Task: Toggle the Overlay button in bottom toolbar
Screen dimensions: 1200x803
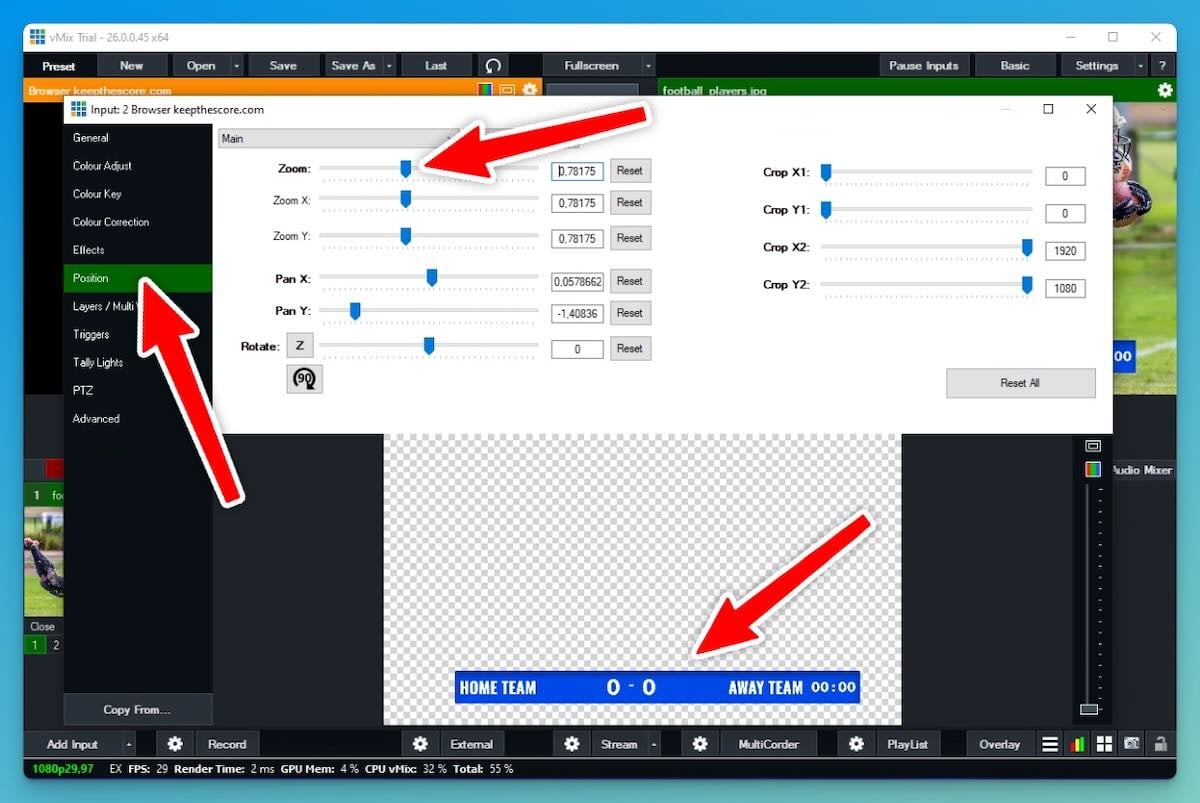Action: (1000, 744)
